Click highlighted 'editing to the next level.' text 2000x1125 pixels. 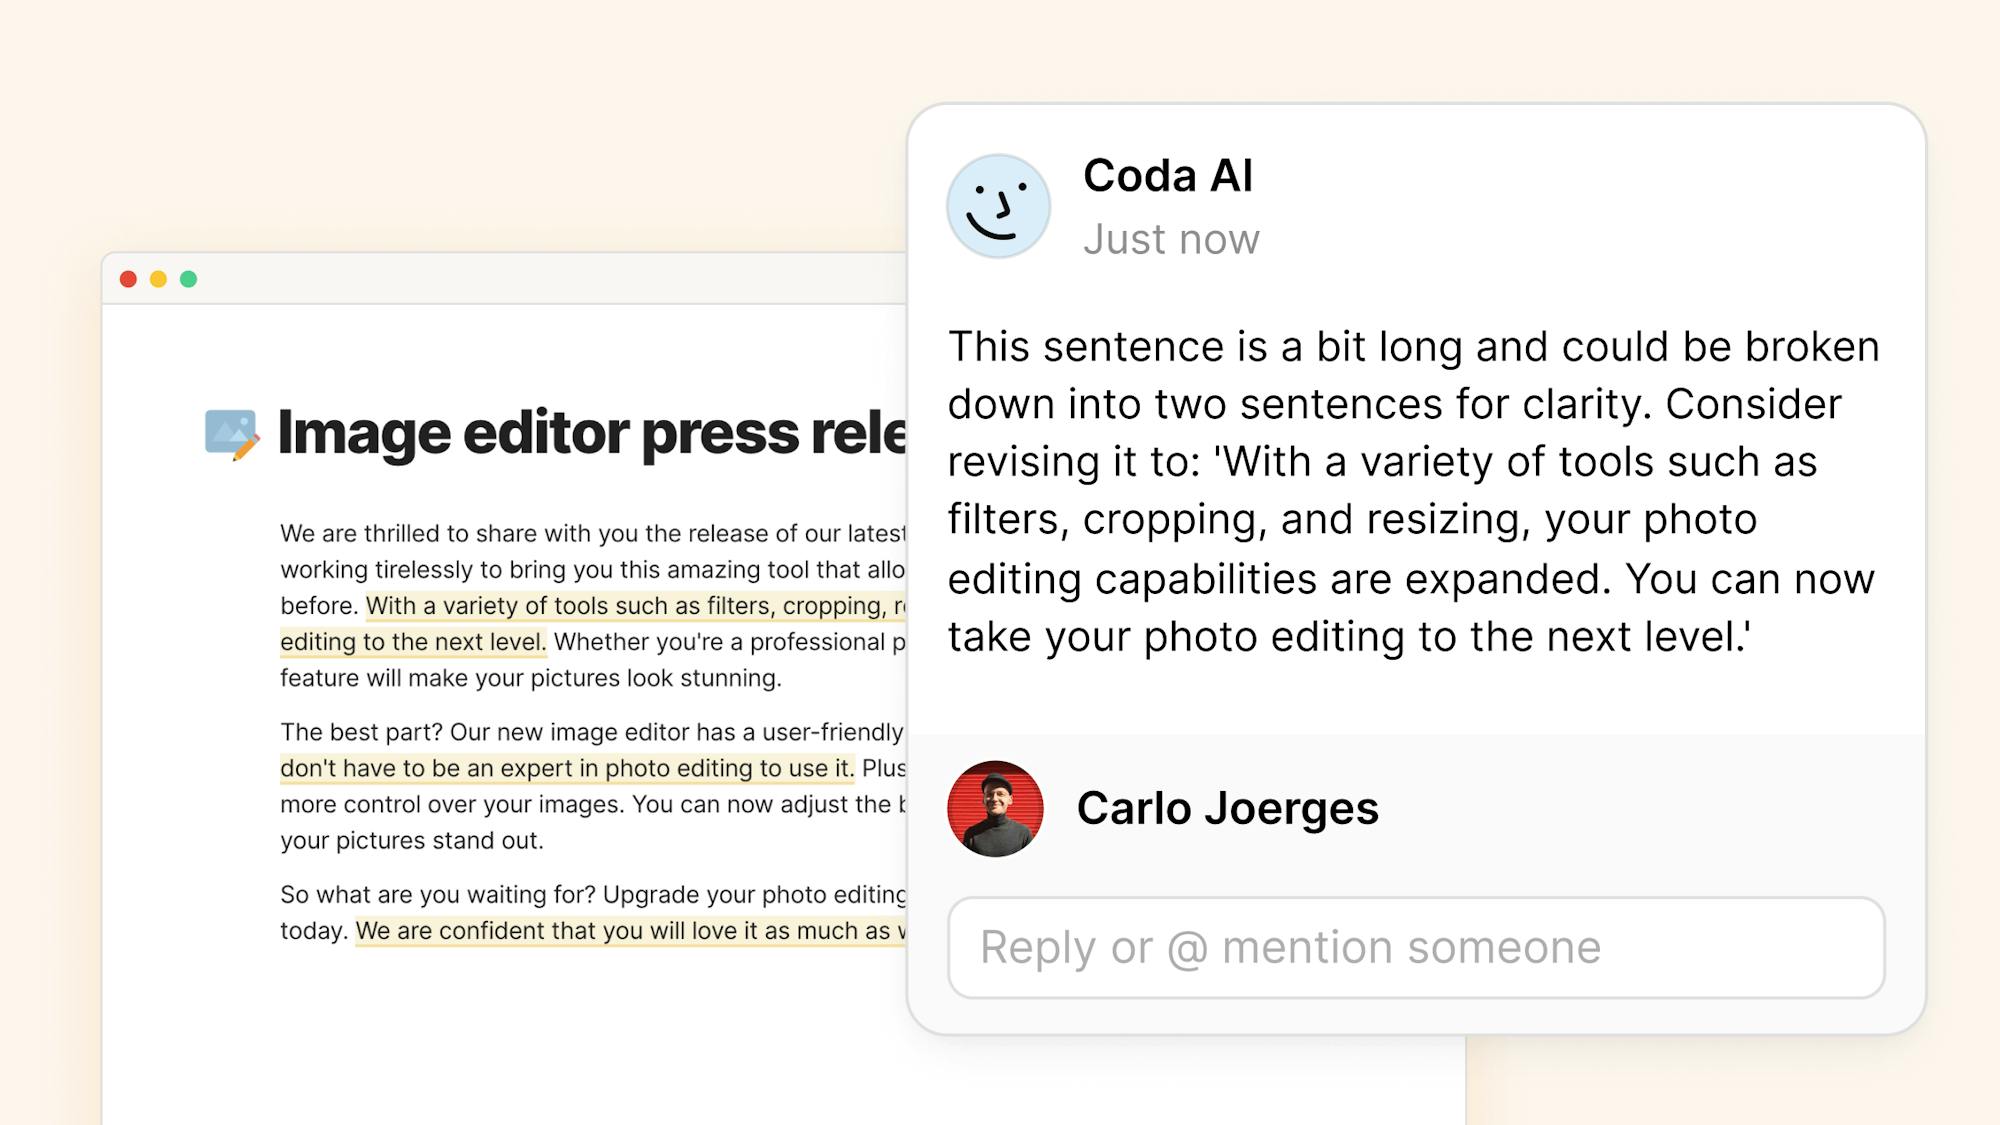point(413,642)
